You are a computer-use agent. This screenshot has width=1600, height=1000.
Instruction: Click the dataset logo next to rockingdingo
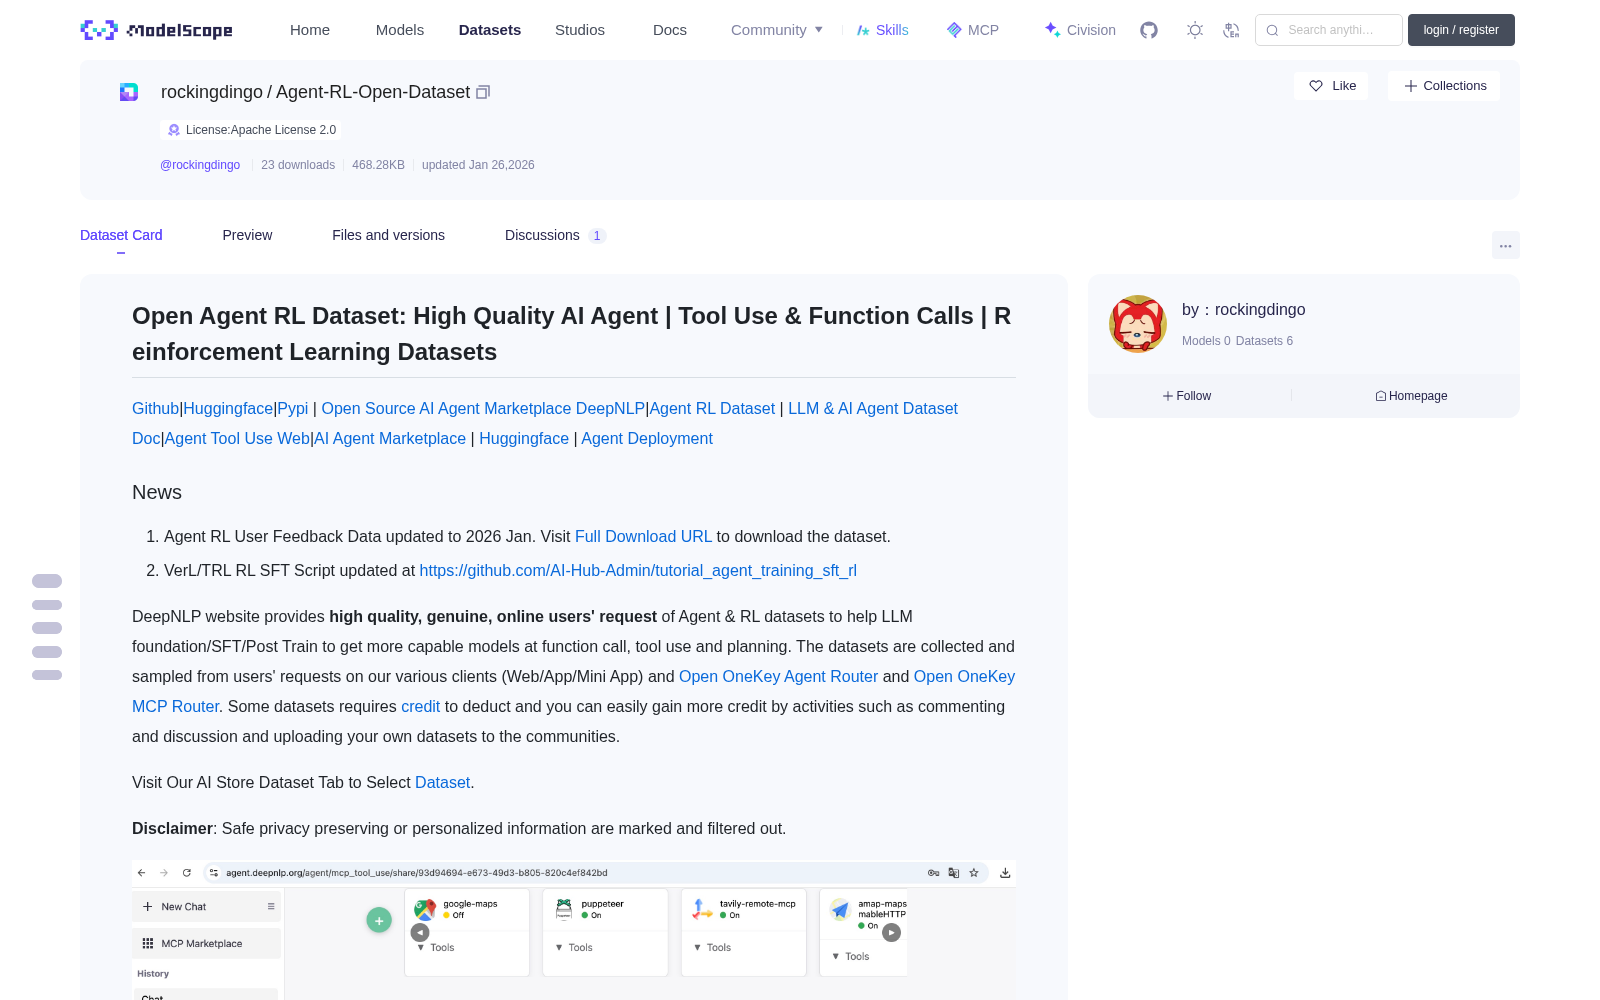tap(129, 92)
